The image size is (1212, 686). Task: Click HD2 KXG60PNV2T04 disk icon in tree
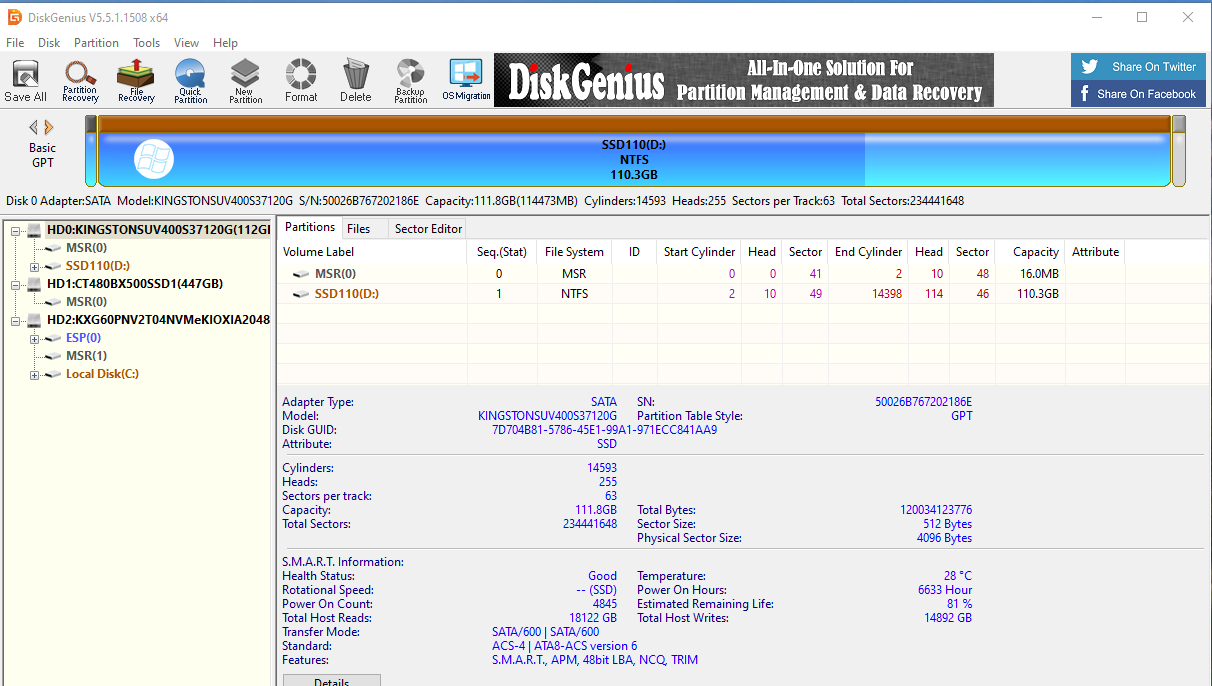[x=35, y=320]
